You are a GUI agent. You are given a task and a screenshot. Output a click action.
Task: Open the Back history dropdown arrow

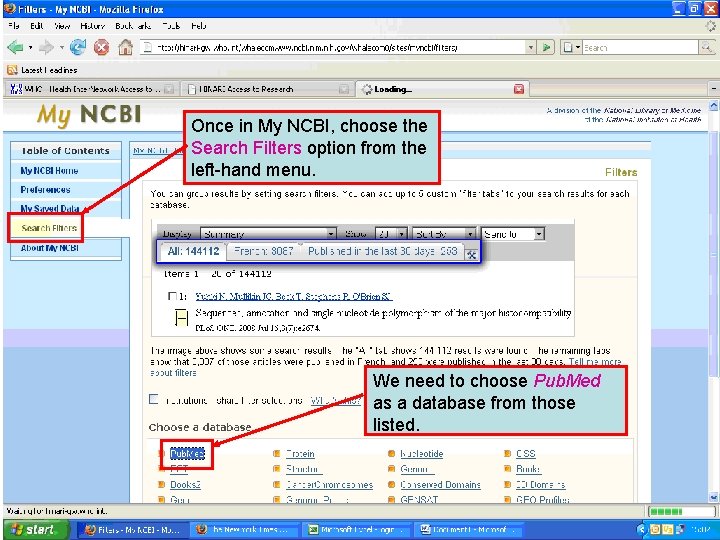pyautogui.click(x=30, y=48)
